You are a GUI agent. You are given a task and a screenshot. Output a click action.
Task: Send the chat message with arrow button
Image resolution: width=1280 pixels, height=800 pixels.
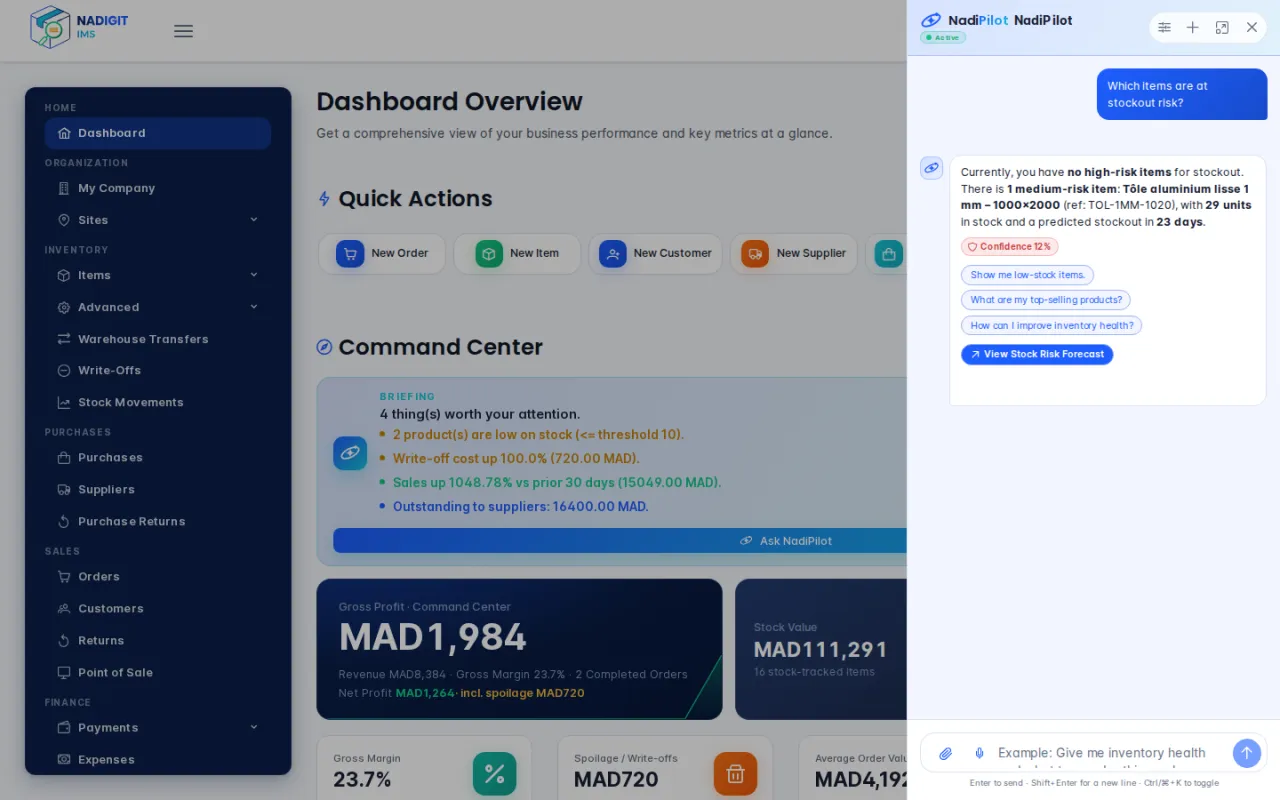coord(1247,753)
